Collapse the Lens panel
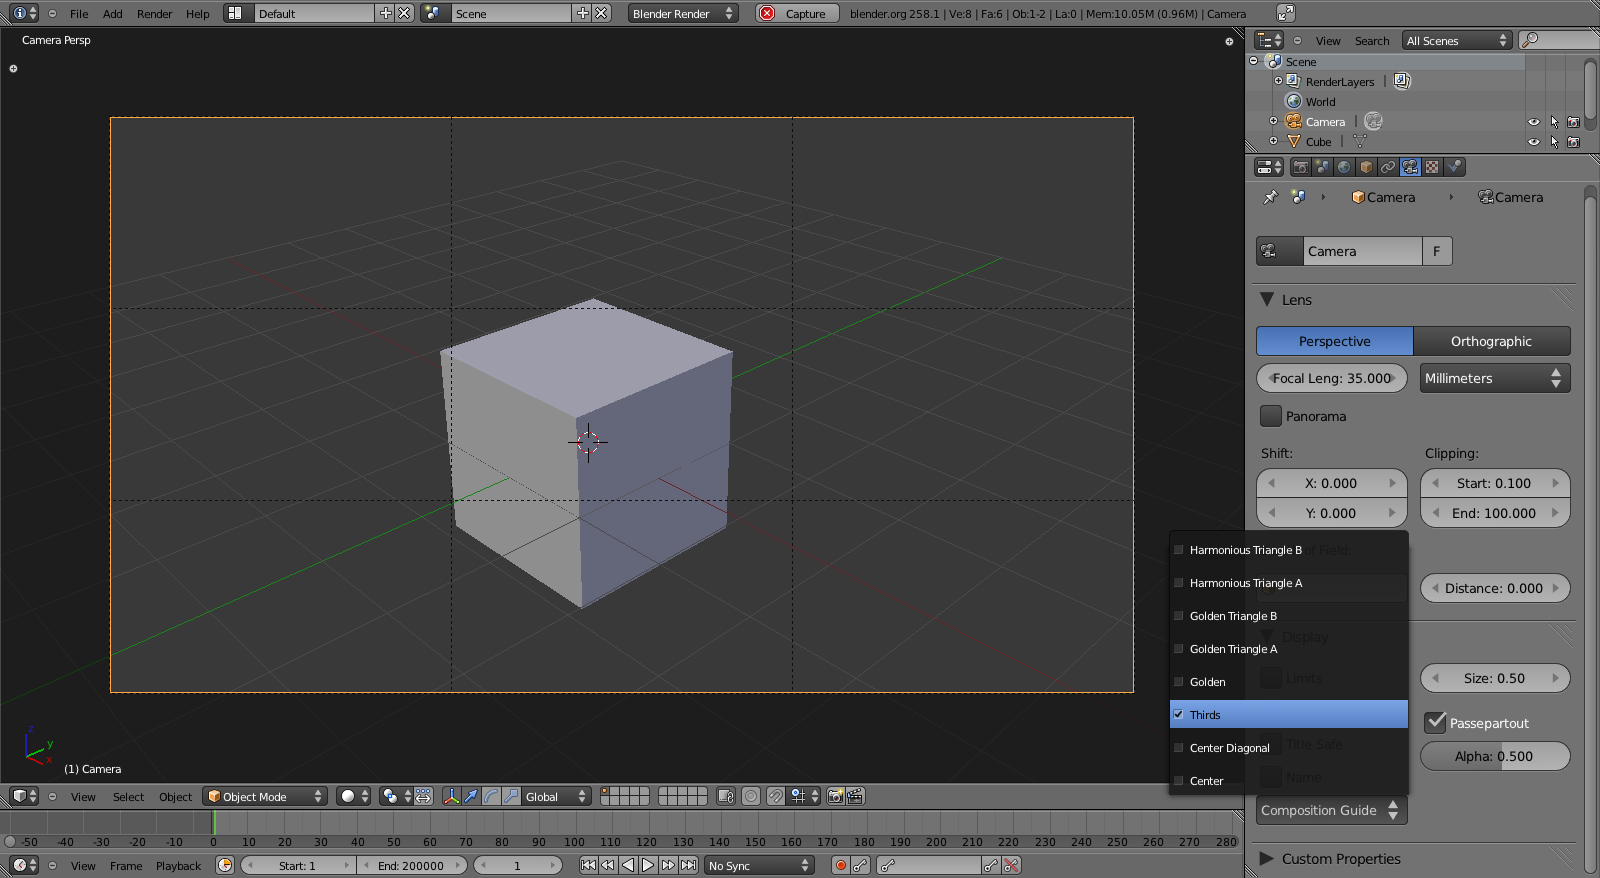The image size is (1600, 878). point(1267,299)
